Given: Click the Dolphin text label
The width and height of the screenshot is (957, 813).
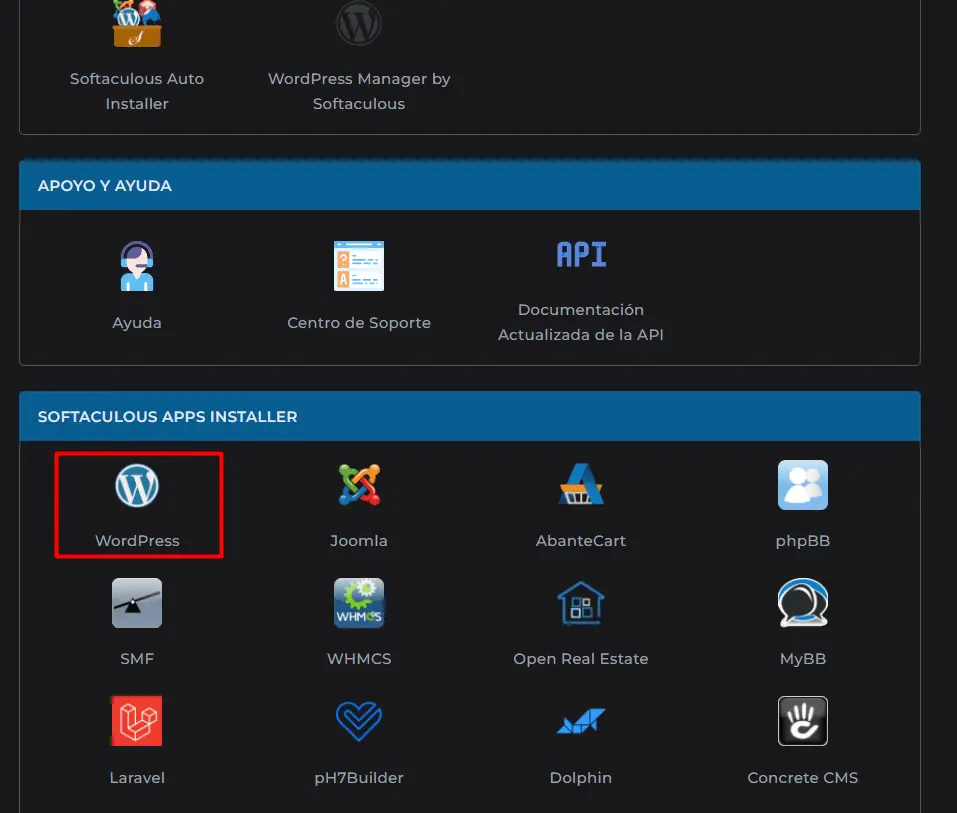Looking at the screenshot, I should (581, 778).
